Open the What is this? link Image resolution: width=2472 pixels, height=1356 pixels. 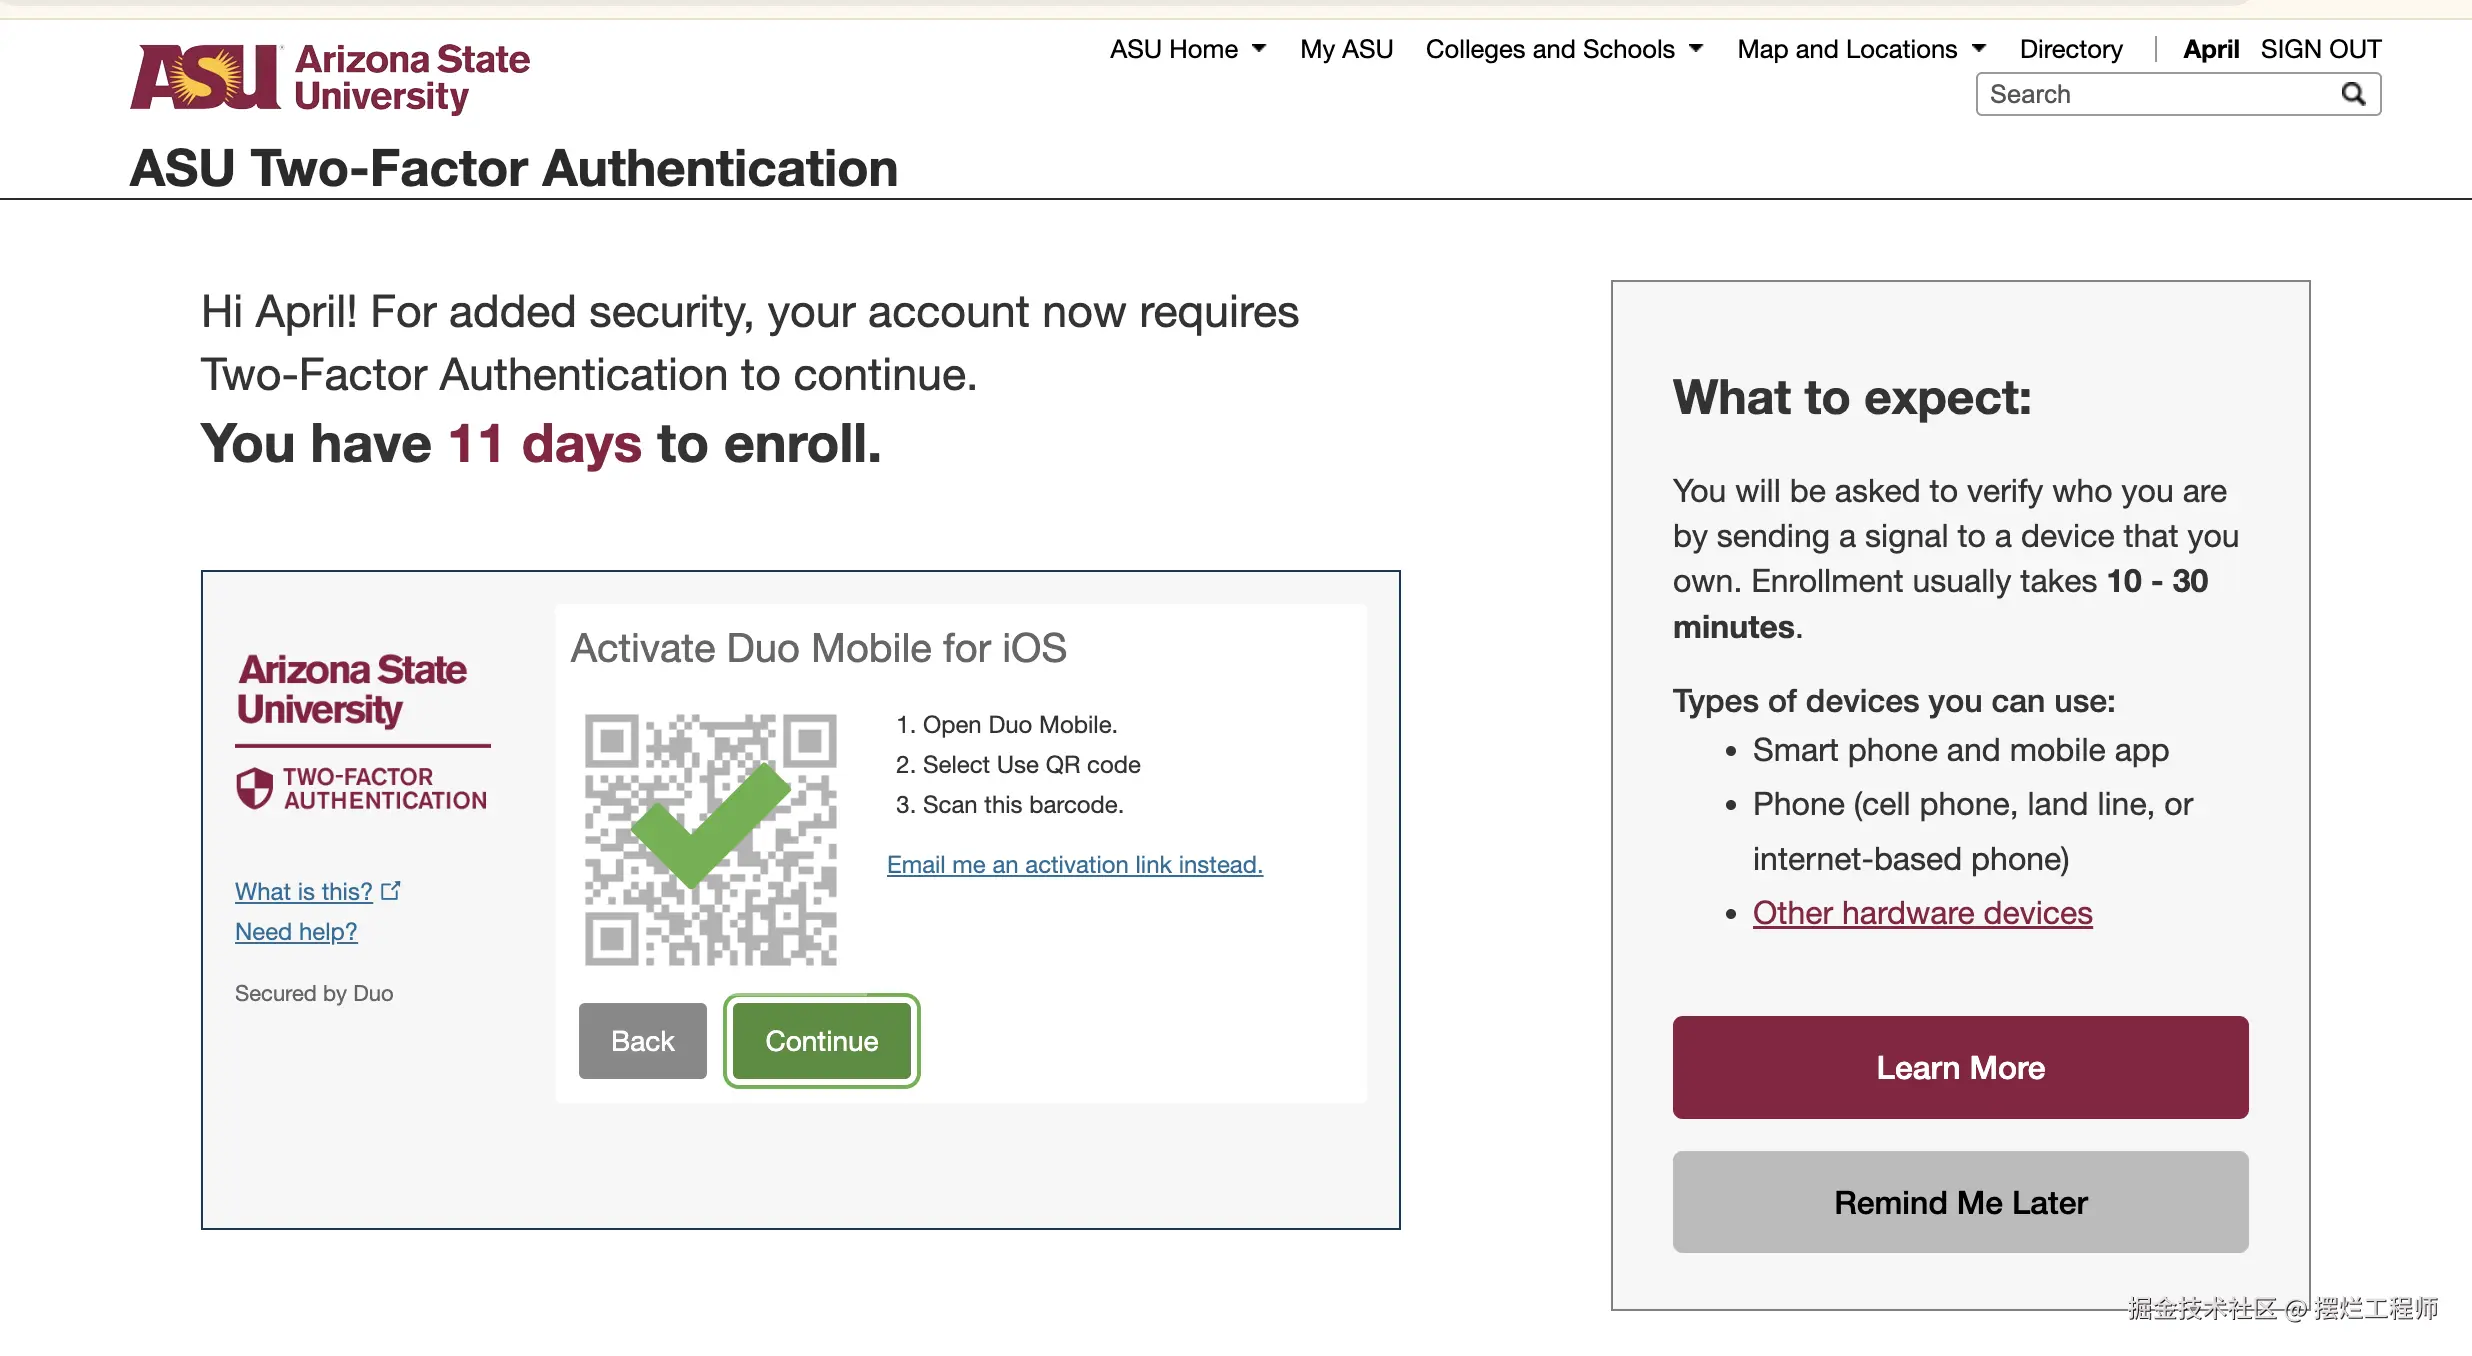coord(303,891)
